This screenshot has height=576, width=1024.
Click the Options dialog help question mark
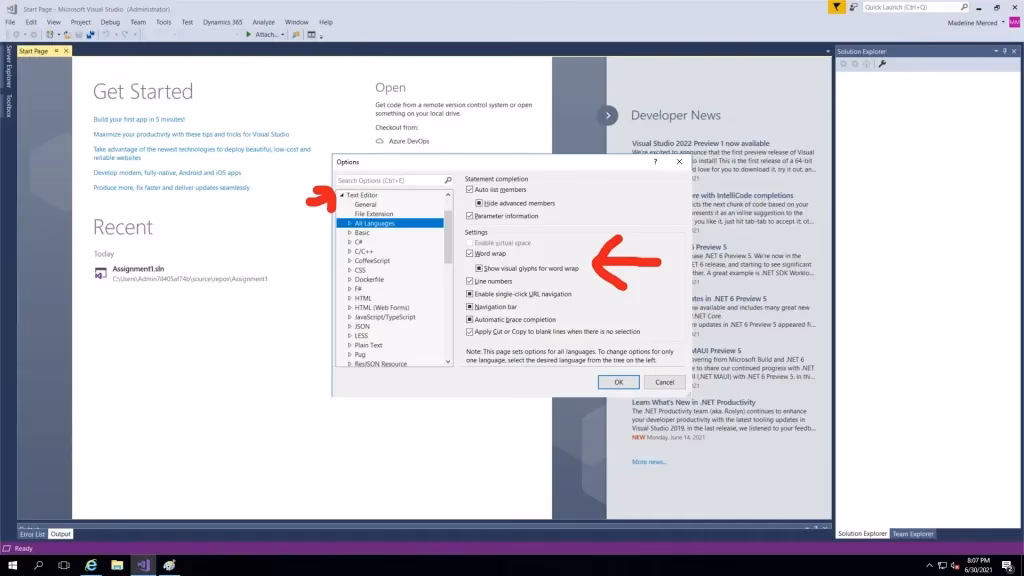(655, 161)
